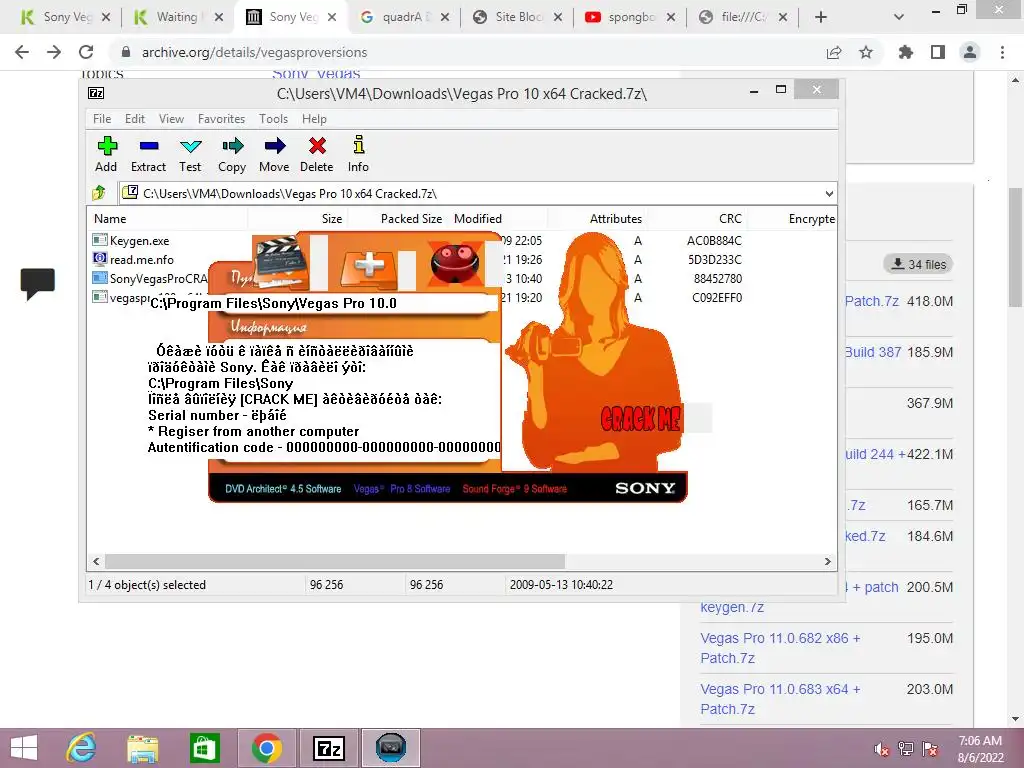Click the red face icon in the keygen
This screenshot has width=1024, height=768.
point(455,263)
